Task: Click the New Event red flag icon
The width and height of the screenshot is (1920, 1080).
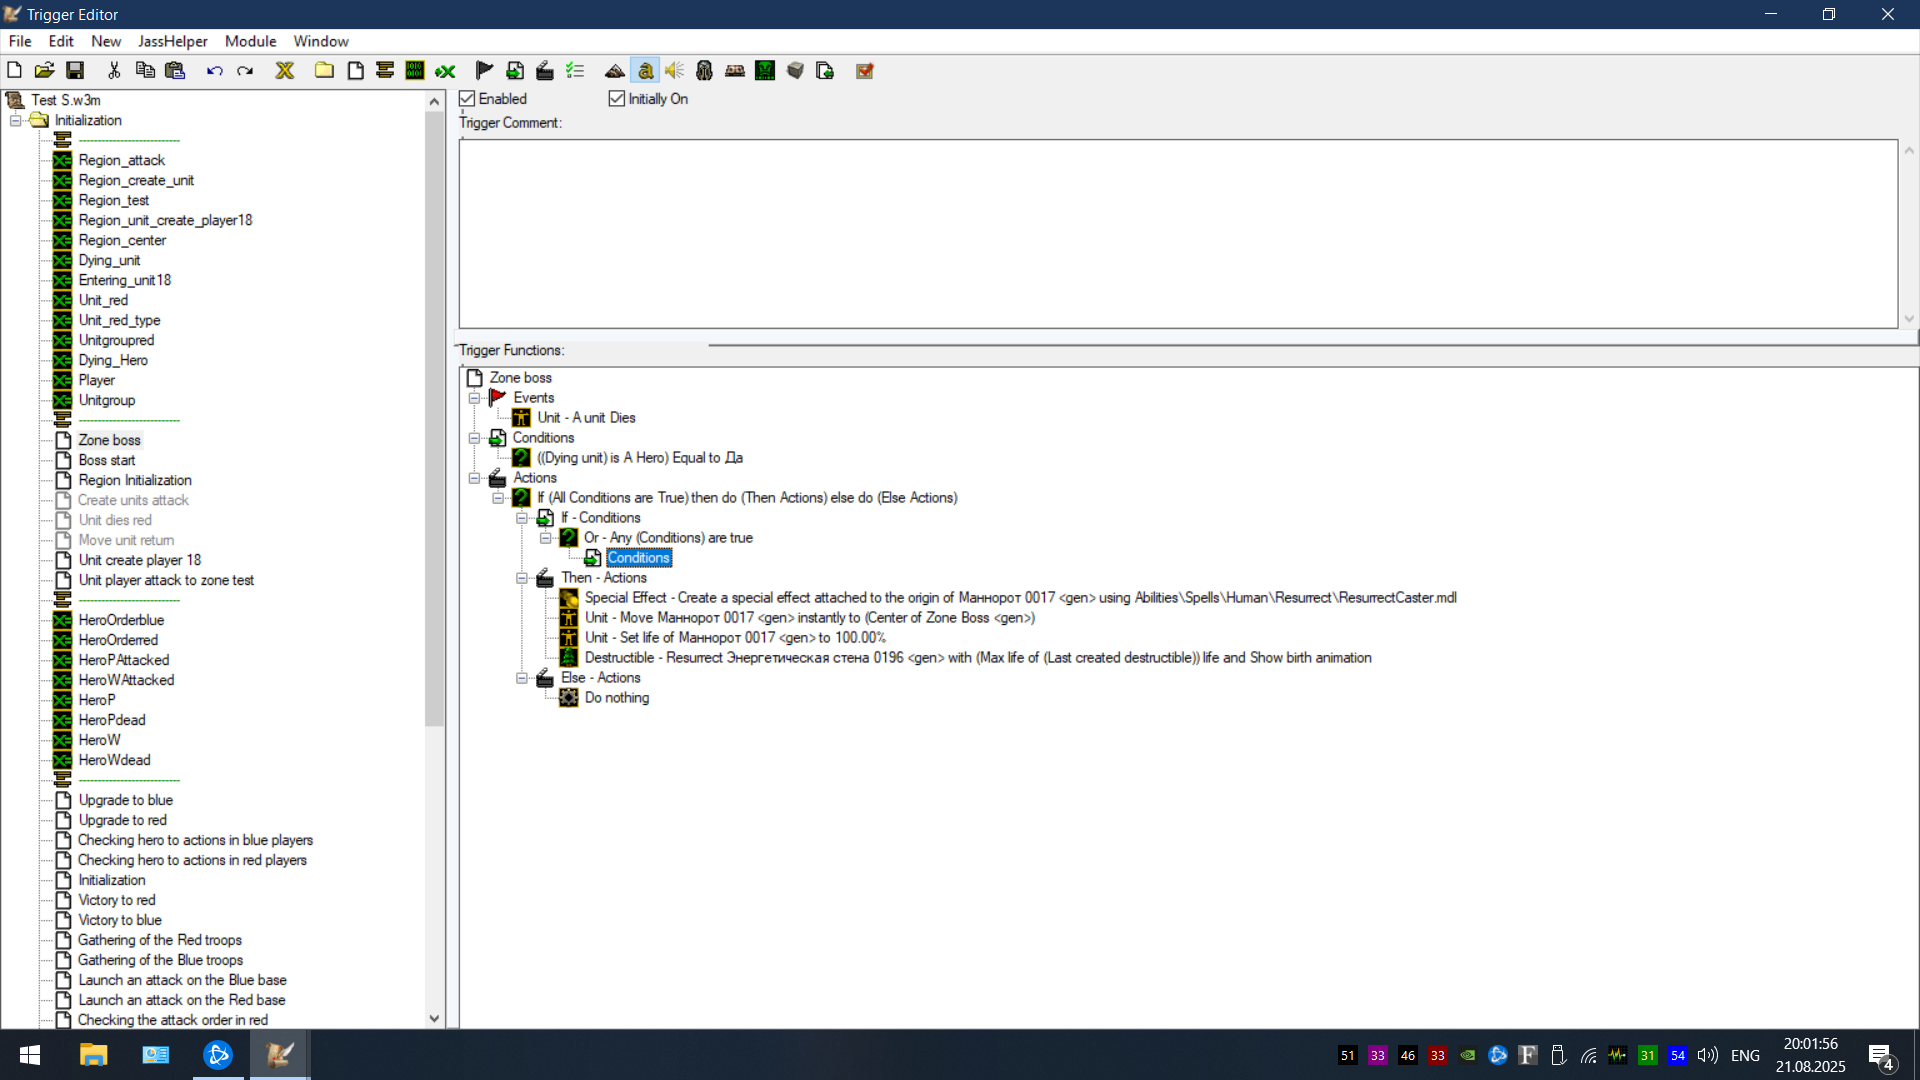Action: pyautogui.click(x=484, y=70)
